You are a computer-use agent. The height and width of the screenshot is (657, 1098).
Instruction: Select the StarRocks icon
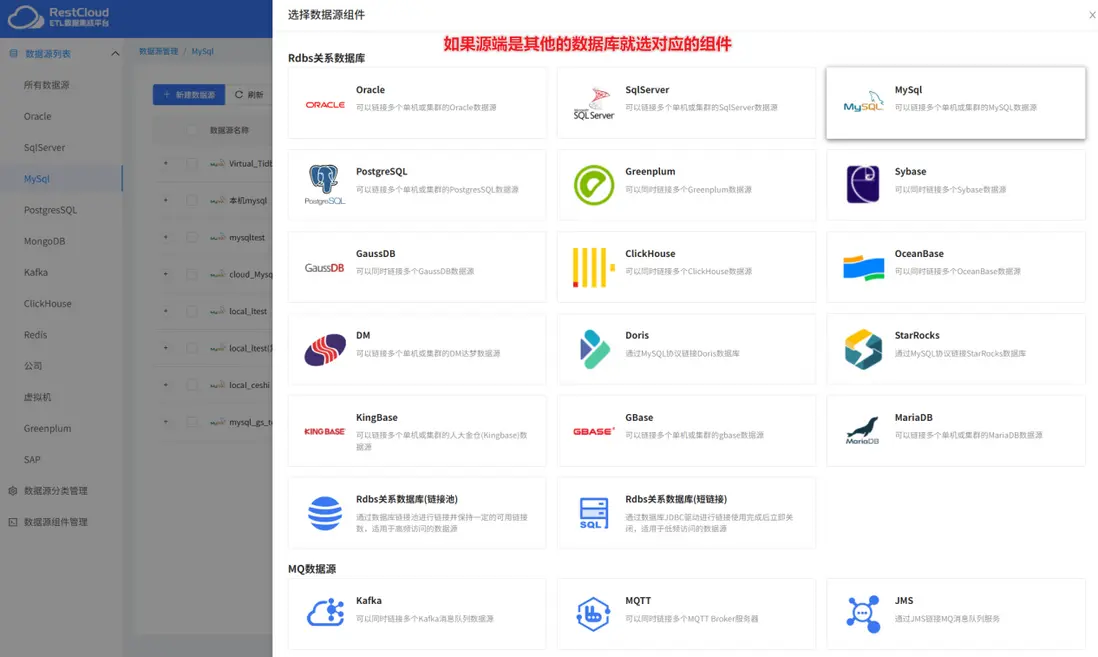[x=863, y=349]
